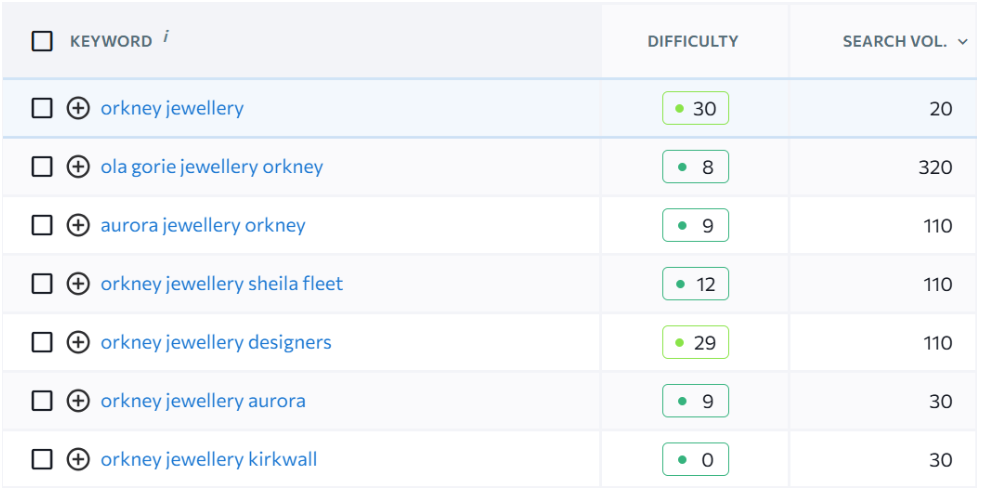Add orkney jewellery aurora using plus icon

point(78,401)
